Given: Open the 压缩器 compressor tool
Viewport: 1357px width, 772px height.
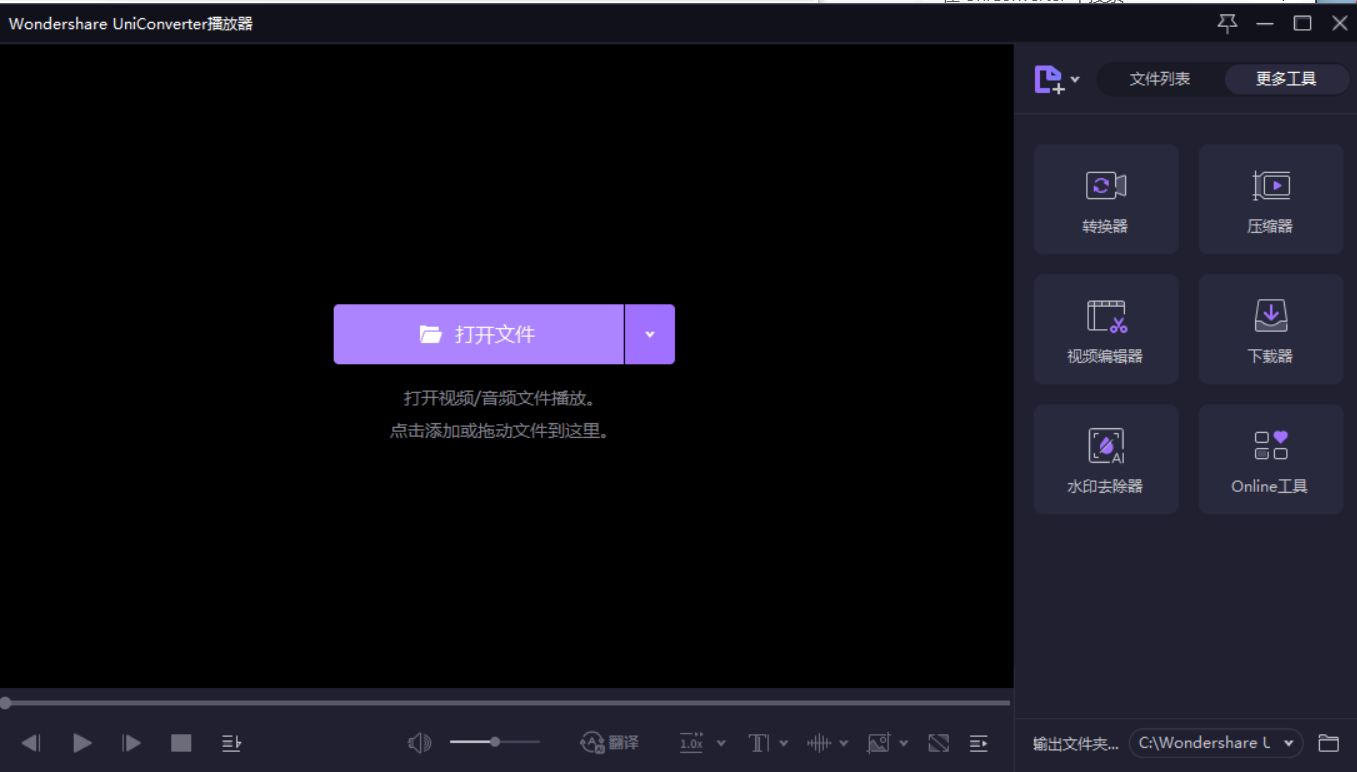Looking at the screenshot, I should pyautogui.click(x=1271, y=199).
